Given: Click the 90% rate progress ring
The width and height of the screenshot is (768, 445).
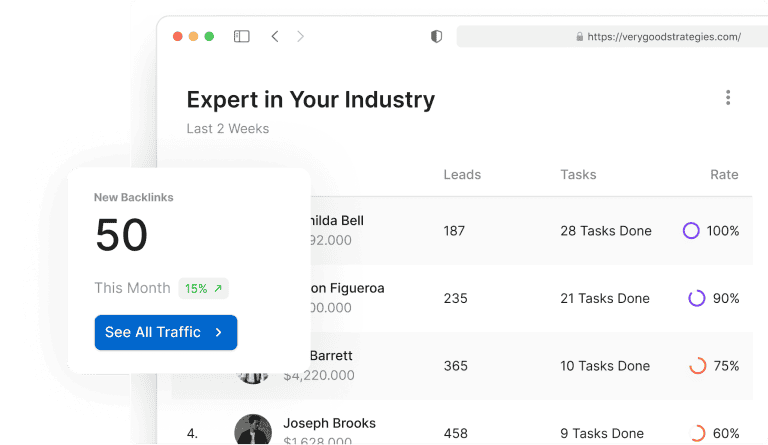Looking at the screenshot, I should pyautogui.click(x=697, y=298).
